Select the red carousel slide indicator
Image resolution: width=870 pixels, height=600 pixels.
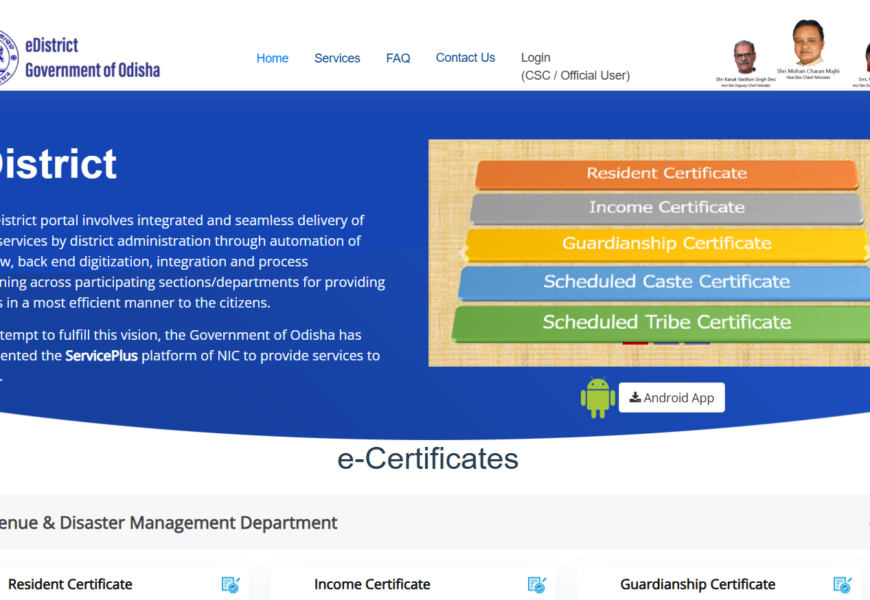click(x=635, y=343)
